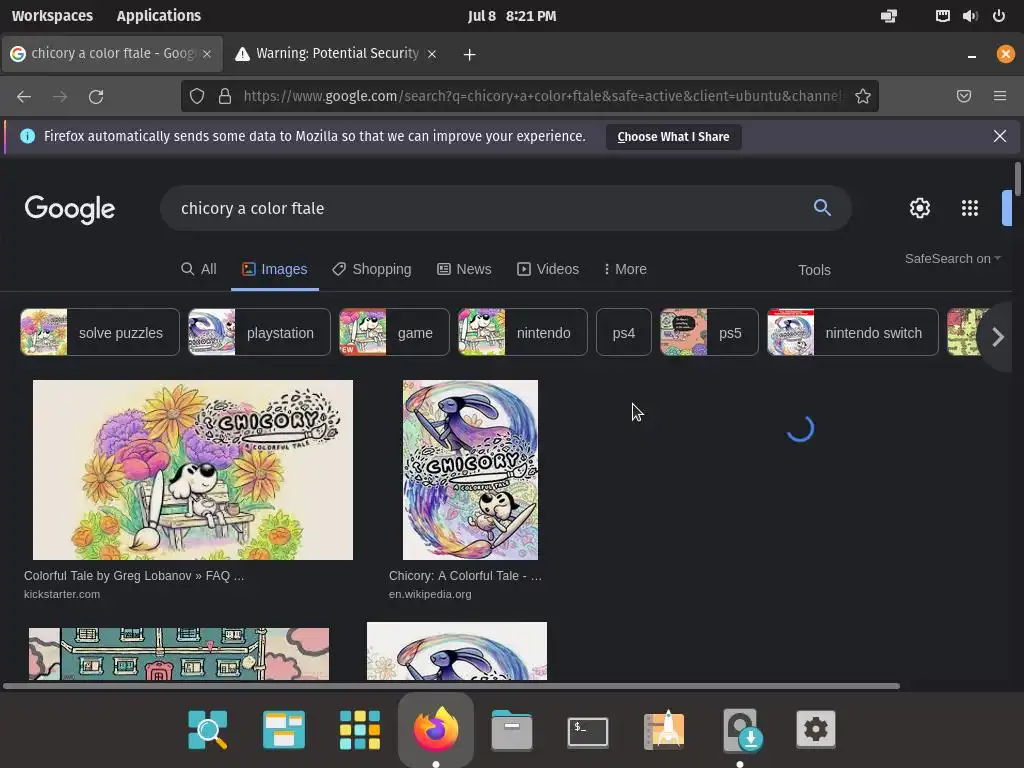Close the Warning: Potential Security tab
Viewport: 1024px width, 768px height.
(x=432, y=54)
